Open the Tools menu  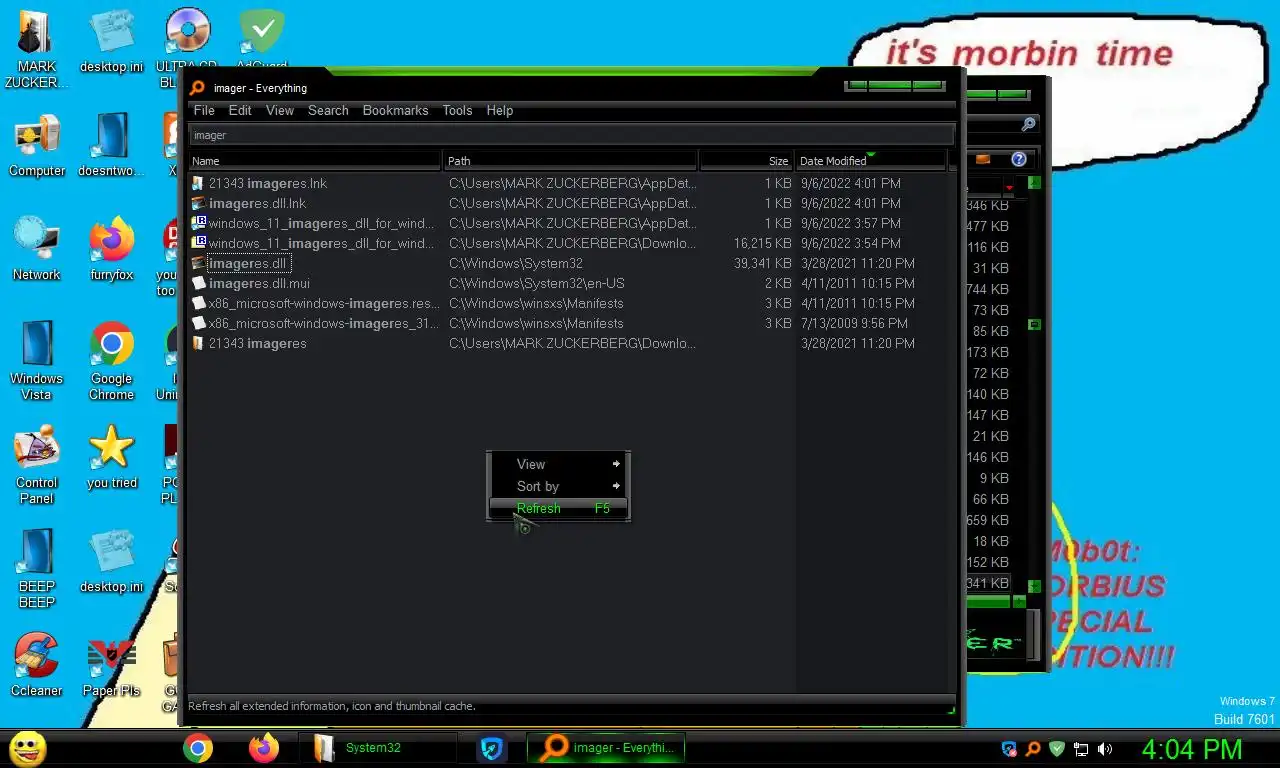(x=457, y=110)
